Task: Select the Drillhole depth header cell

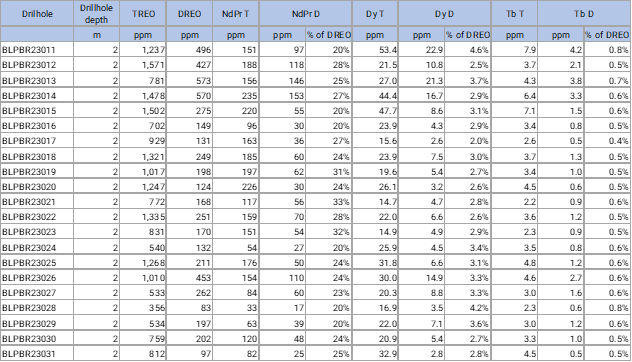Action: coord(96,14)
